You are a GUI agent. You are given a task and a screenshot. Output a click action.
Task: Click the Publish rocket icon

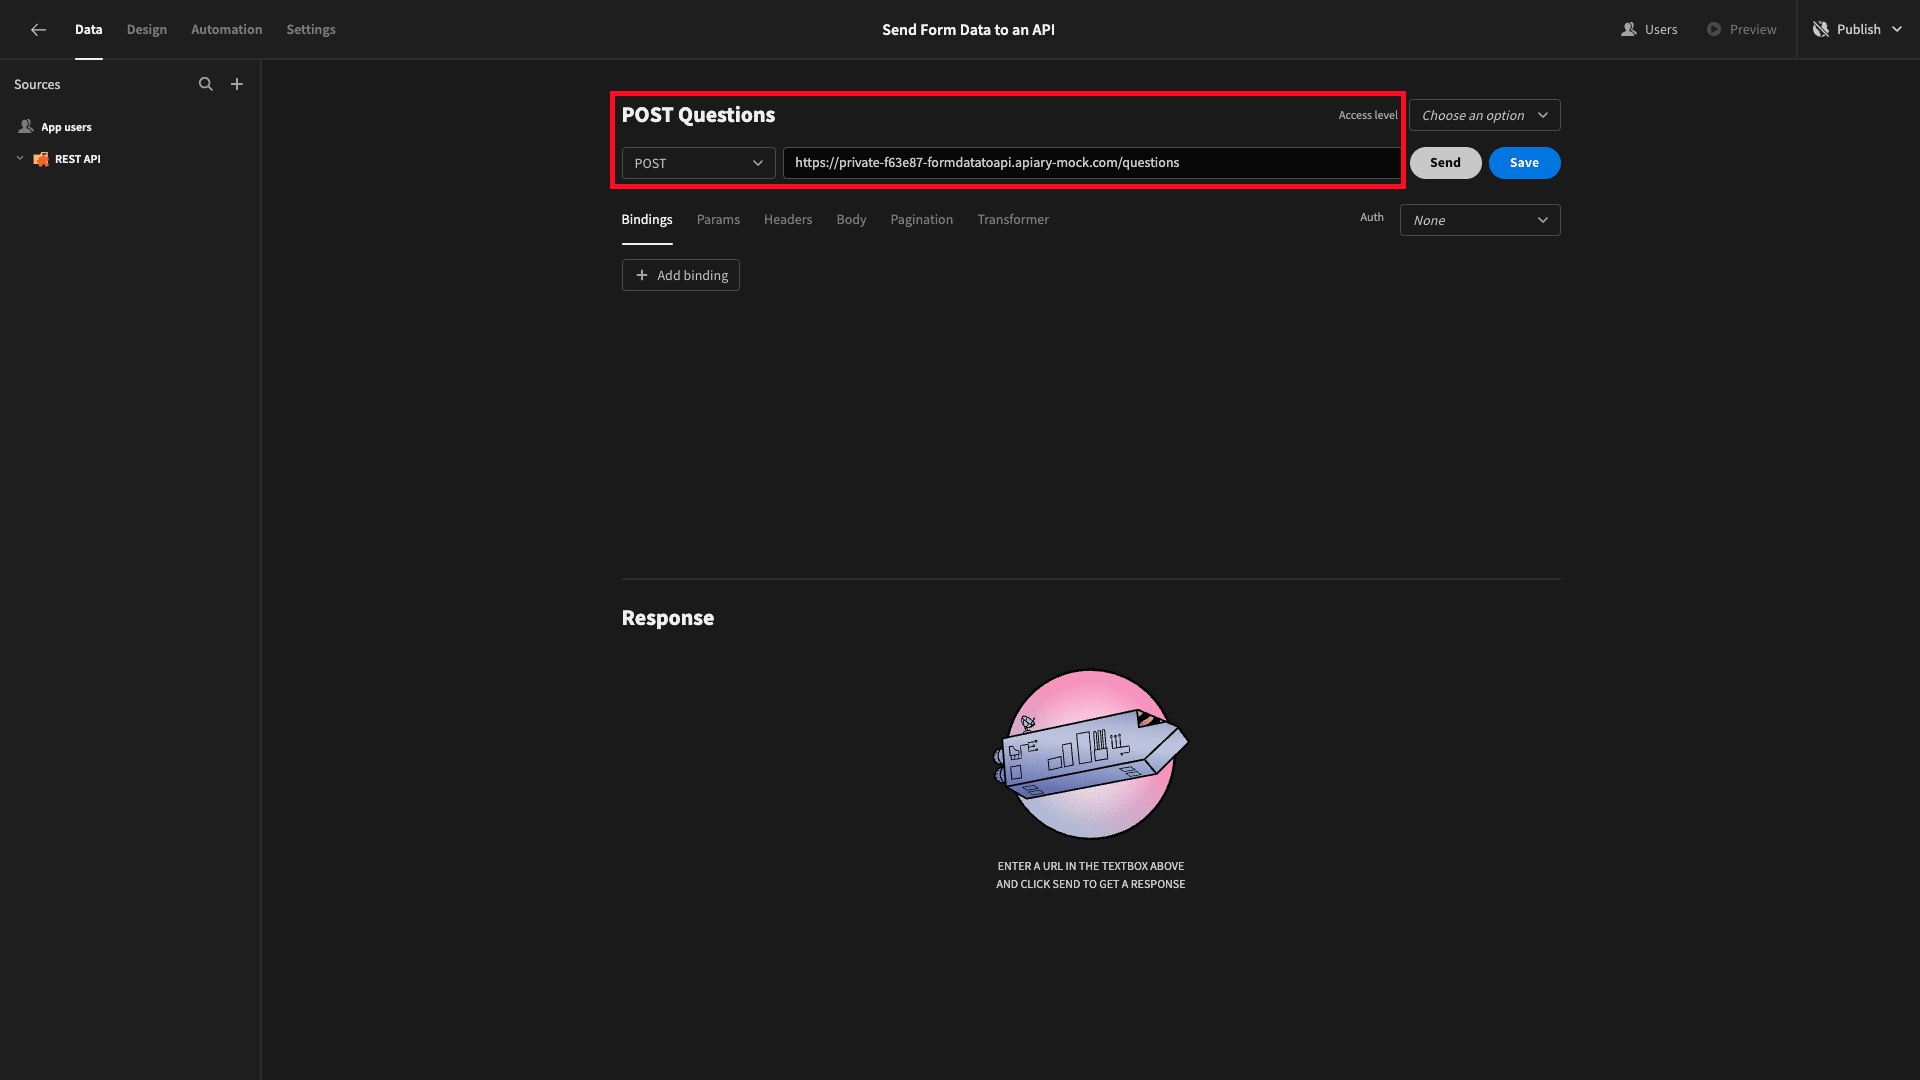pos(1821,30)
